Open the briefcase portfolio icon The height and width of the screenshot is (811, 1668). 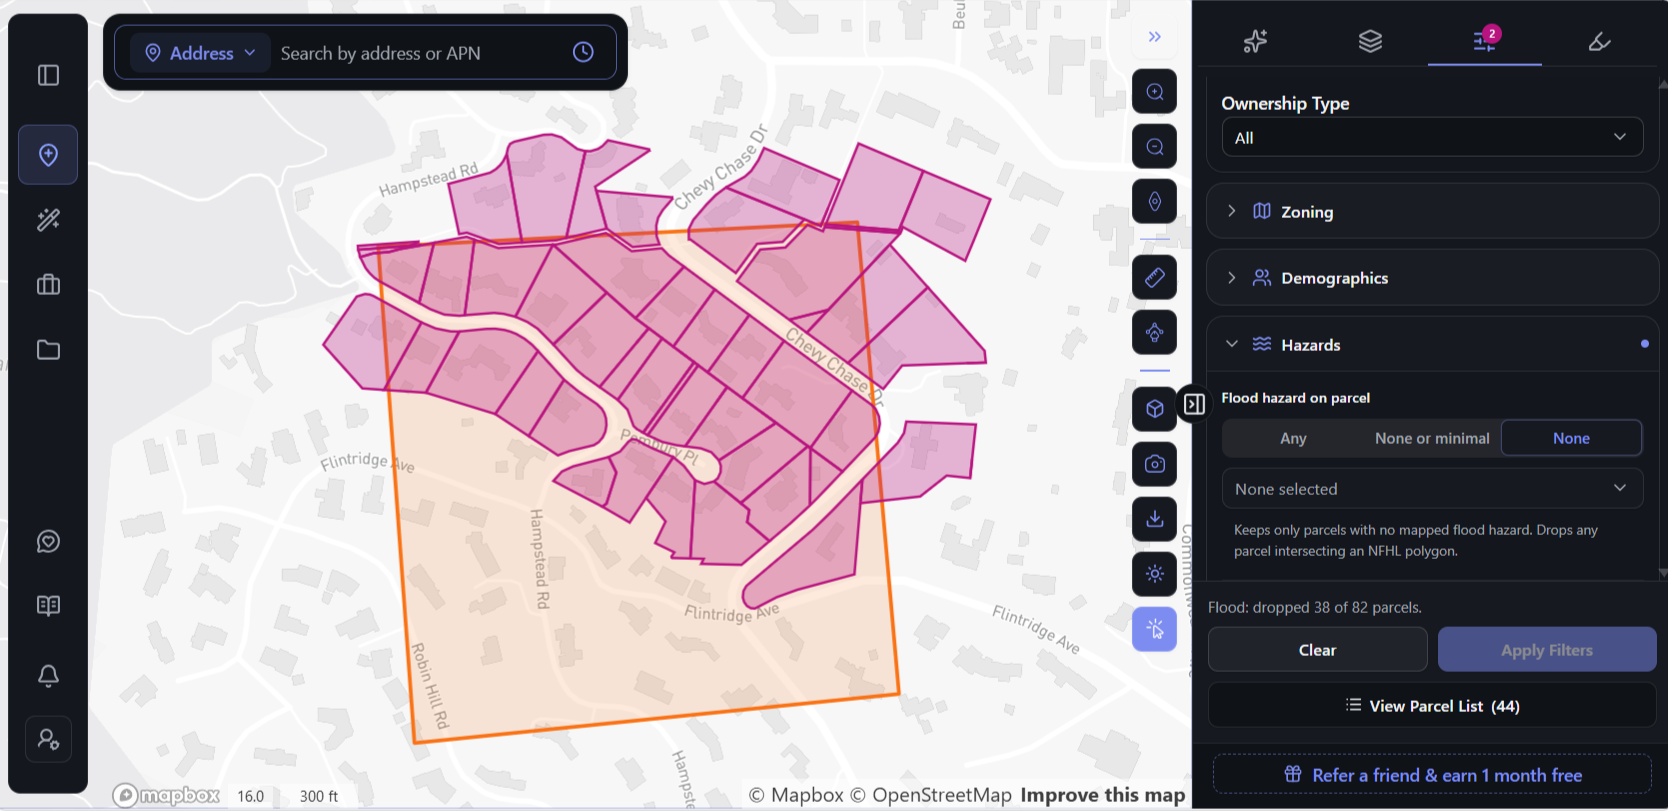pos(48,285)
